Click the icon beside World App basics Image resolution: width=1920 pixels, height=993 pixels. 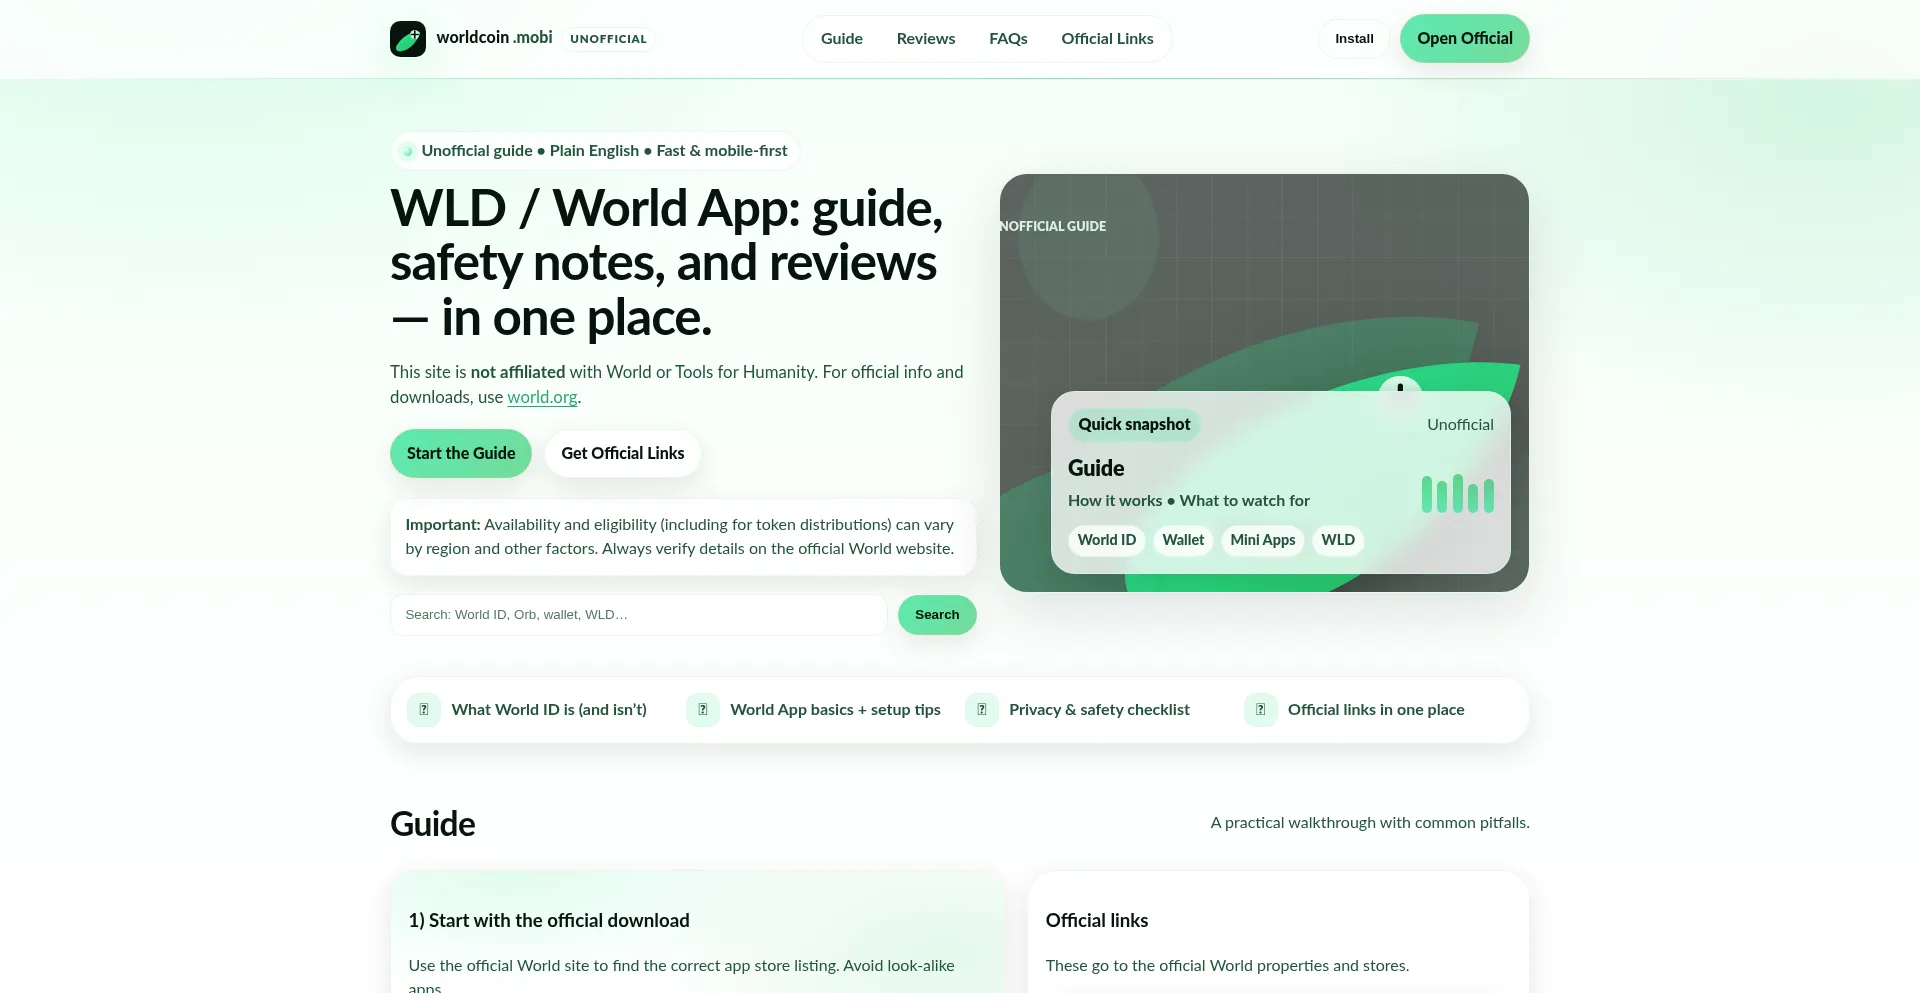pos(703,710)
